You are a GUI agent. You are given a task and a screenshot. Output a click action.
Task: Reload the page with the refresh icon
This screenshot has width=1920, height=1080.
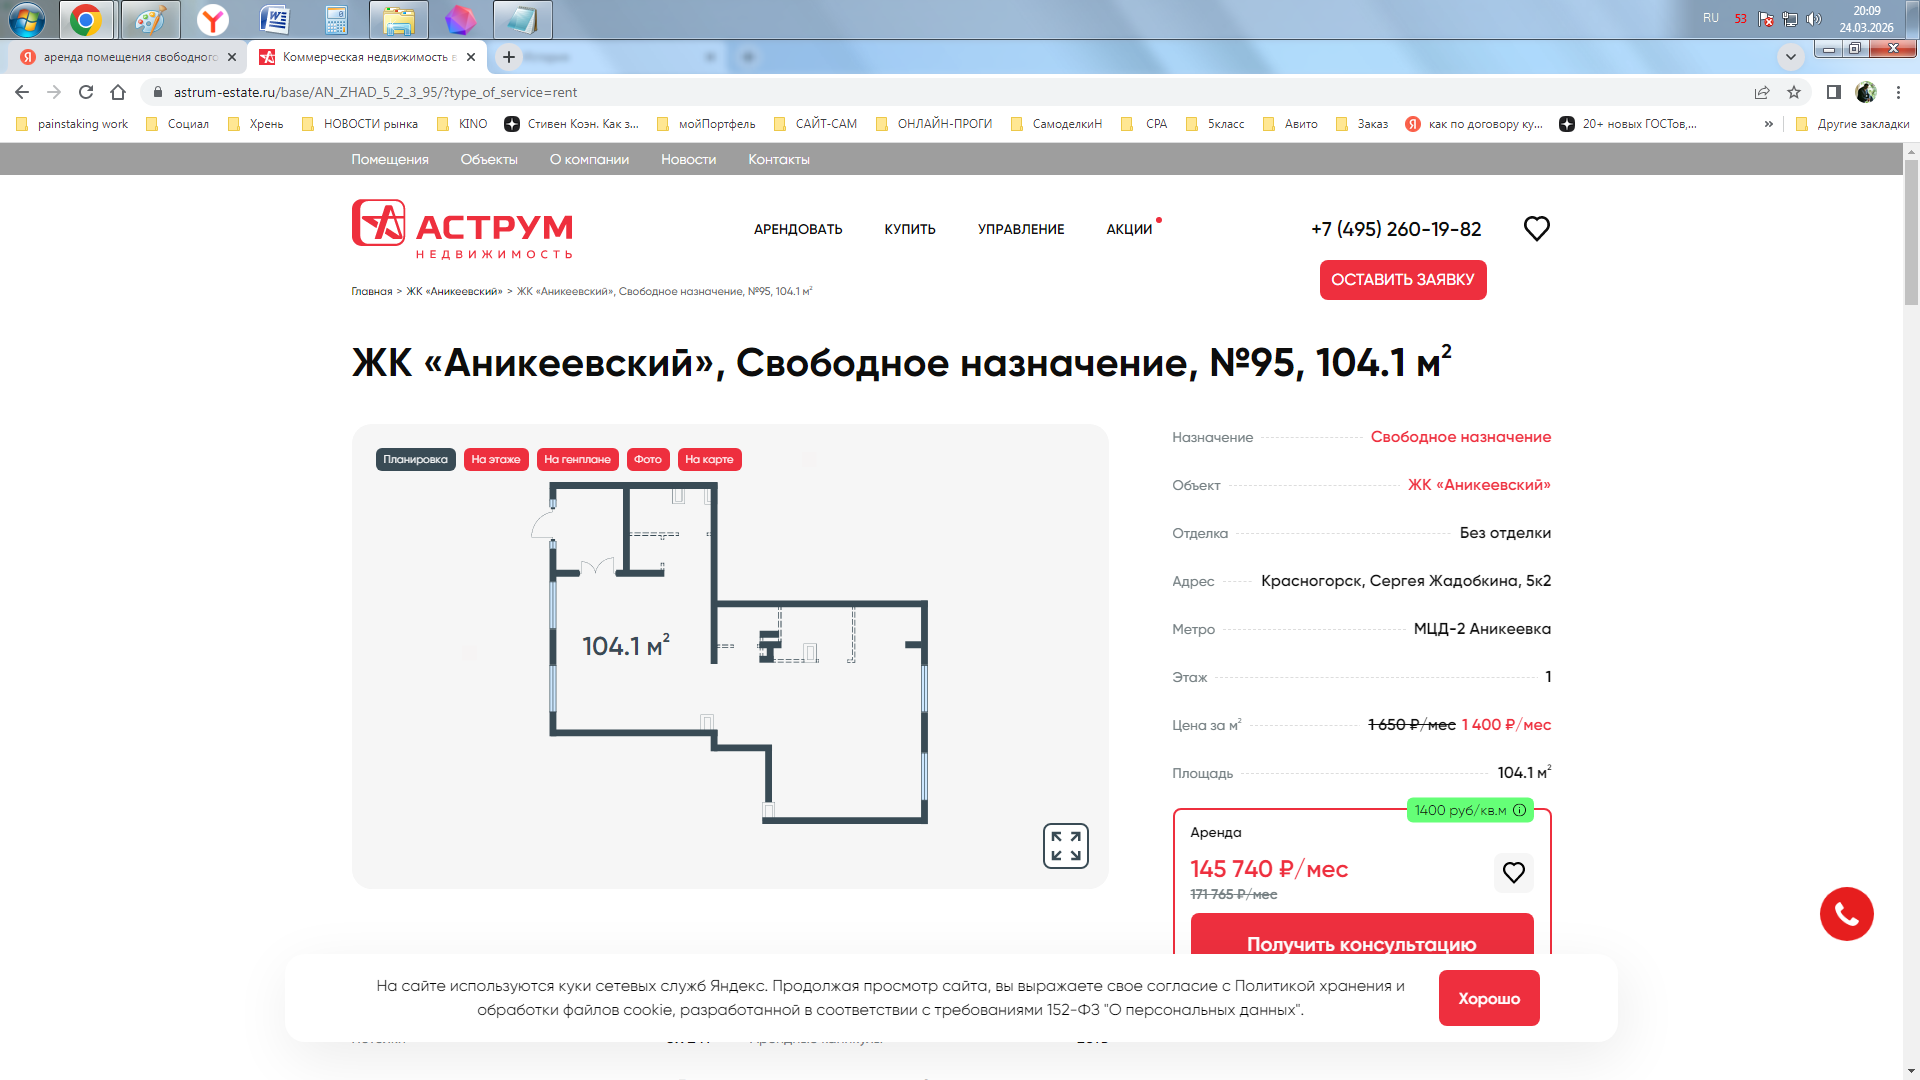click(86, 92)
